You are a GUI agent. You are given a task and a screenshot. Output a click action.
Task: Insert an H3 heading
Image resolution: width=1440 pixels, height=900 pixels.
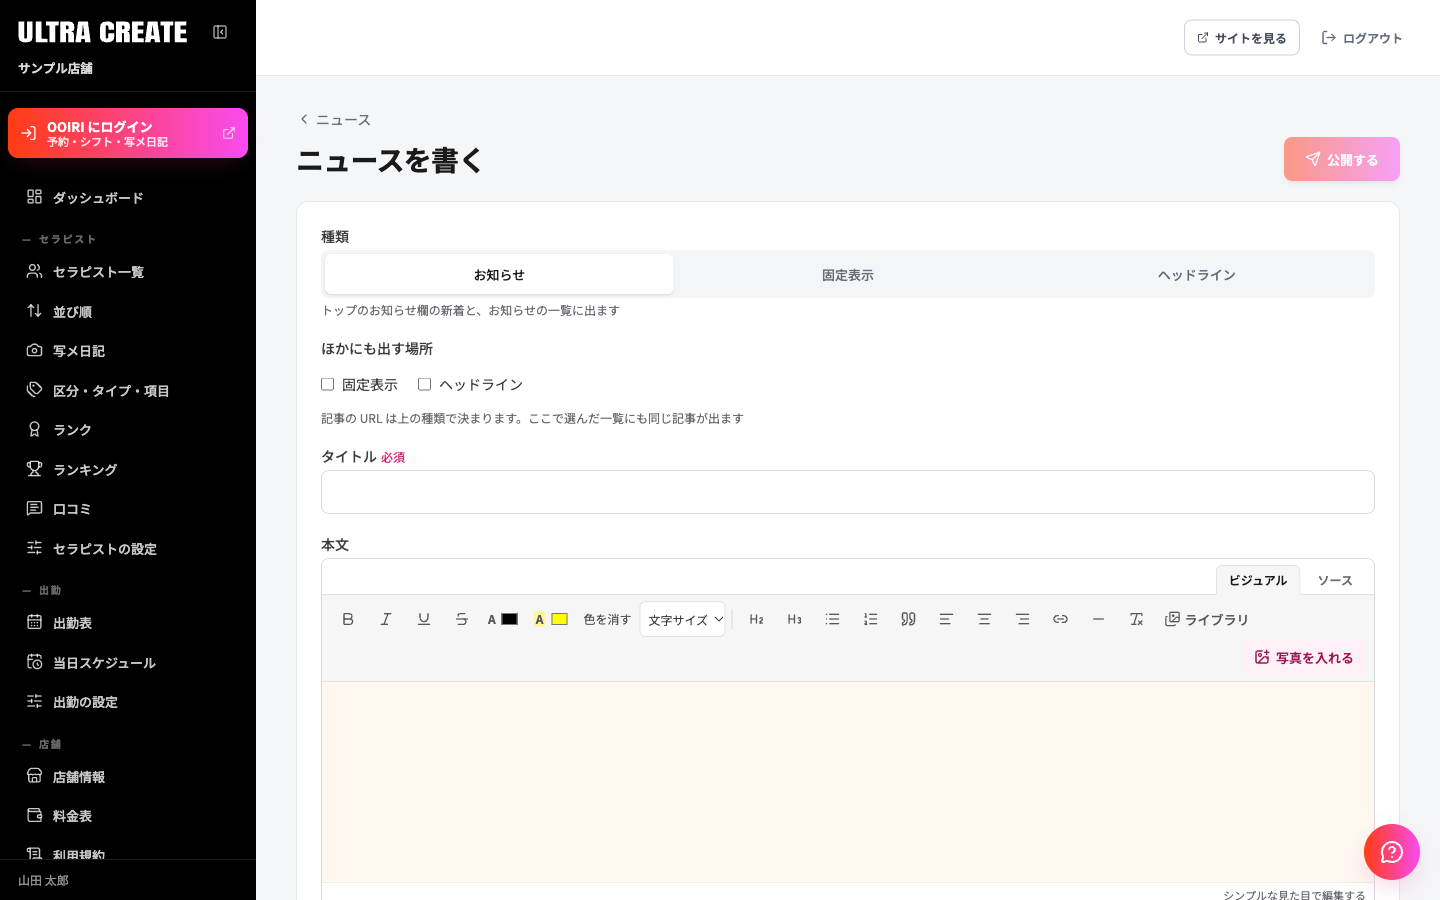[x=795, y=619]
